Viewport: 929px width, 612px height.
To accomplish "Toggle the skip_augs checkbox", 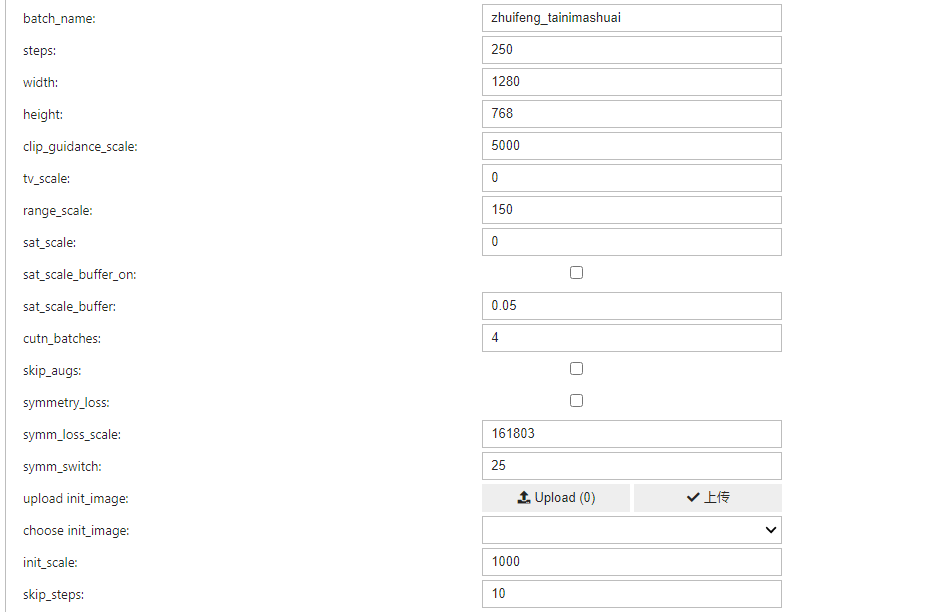I will [576, 368].
